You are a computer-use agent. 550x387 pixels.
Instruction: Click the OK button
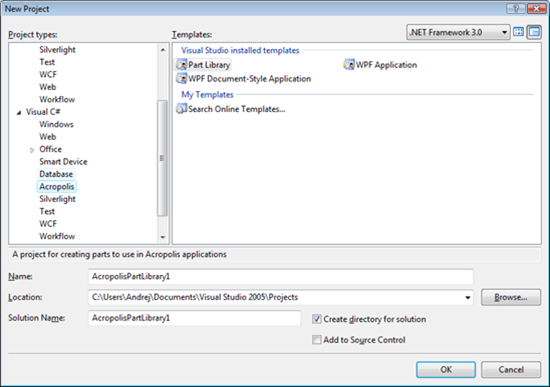[446, 369]
